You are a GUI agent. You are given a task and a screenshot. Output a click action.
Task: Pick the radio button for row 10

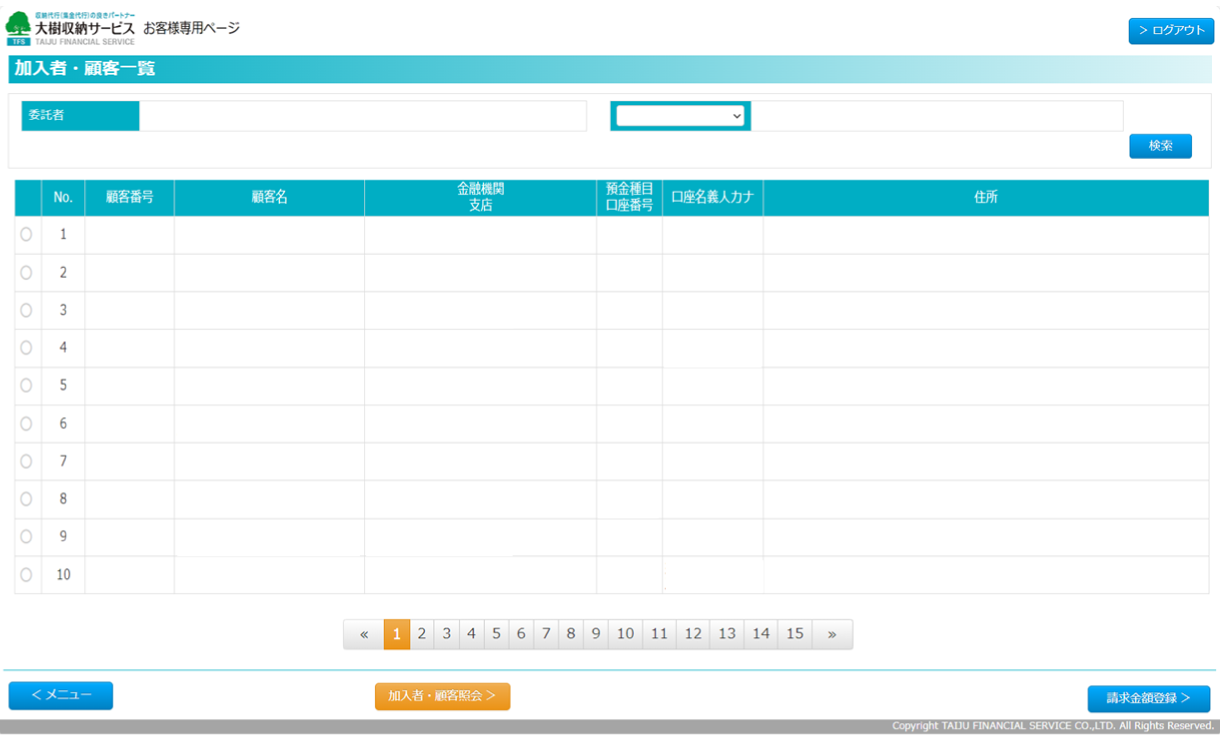26,575
